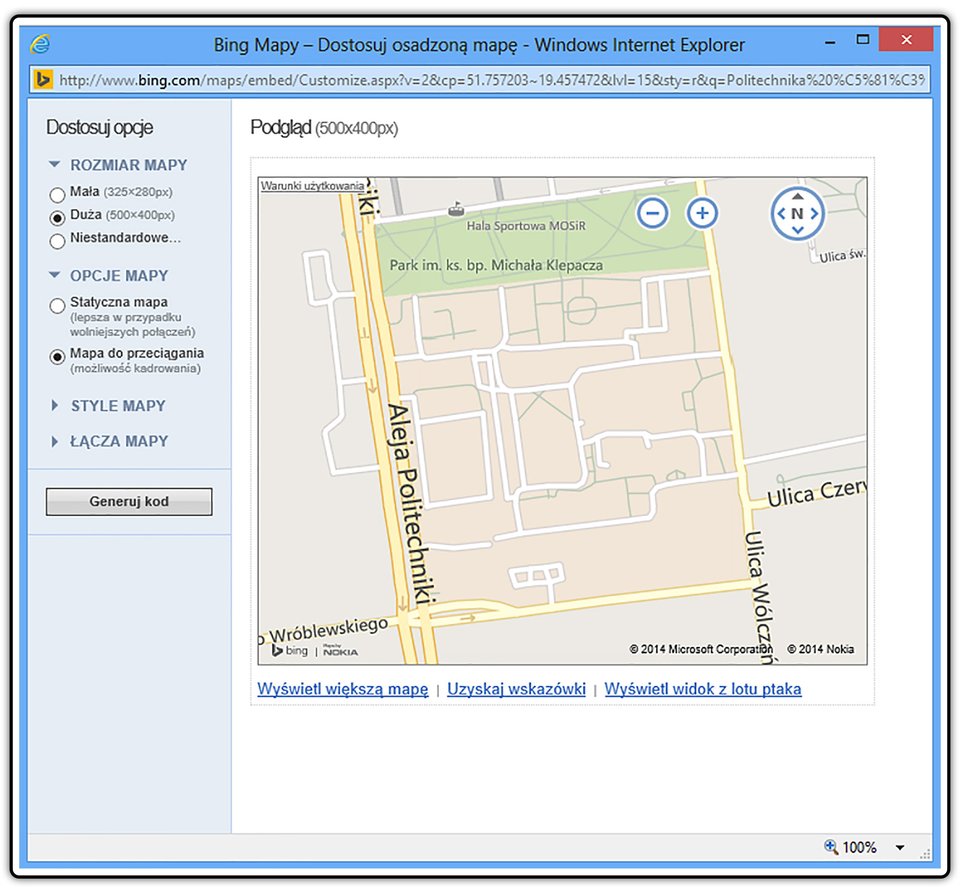This screenshot has height=893, width=960.
Task: Click the Dostosuj opcje heading
Action: tap(99, 127)
